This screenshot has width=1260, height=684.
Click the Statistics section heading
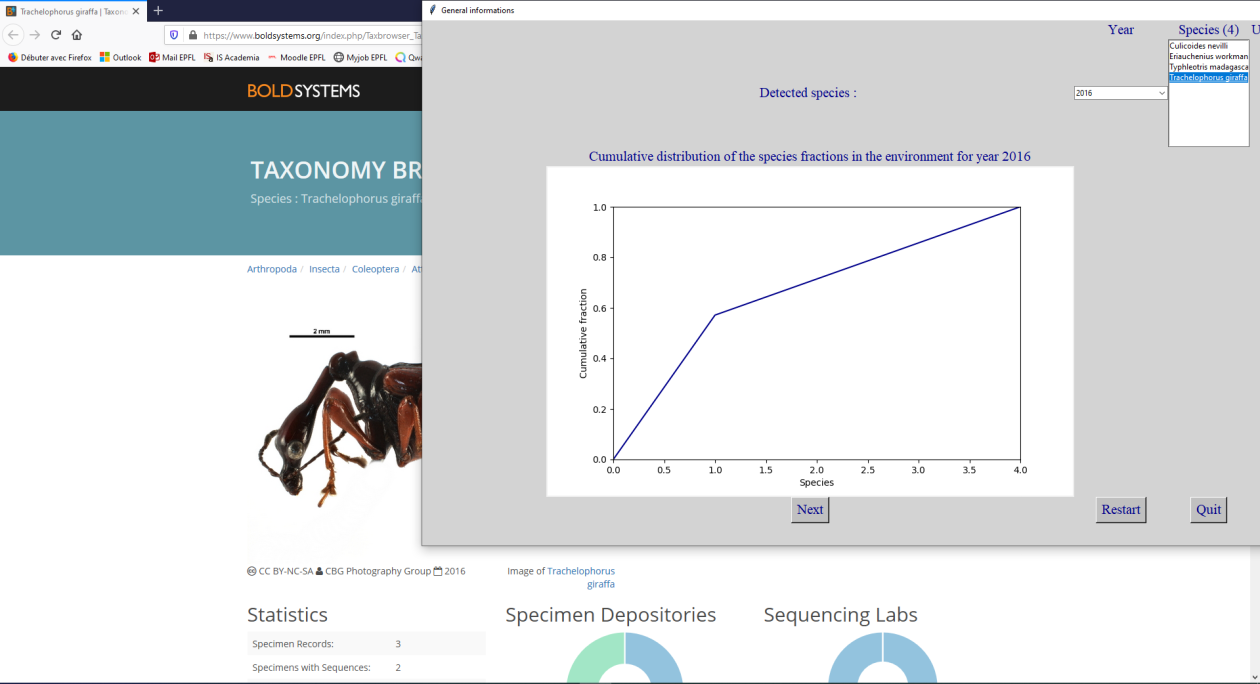287,615
